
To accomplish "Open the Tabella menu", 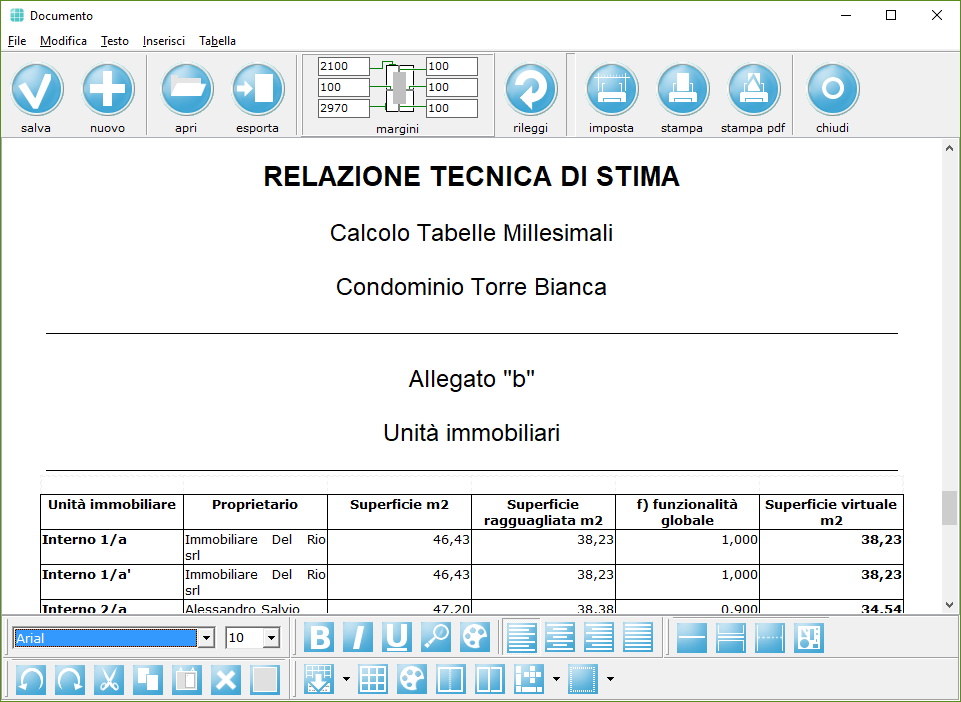I will point(217,41).
